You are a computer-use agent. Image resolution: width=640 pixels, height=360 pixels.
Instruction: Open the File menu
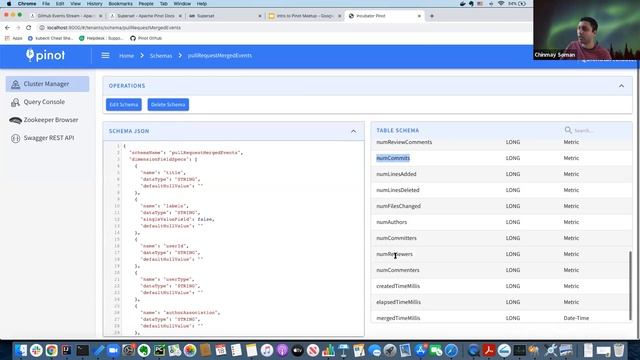[46, 4]
